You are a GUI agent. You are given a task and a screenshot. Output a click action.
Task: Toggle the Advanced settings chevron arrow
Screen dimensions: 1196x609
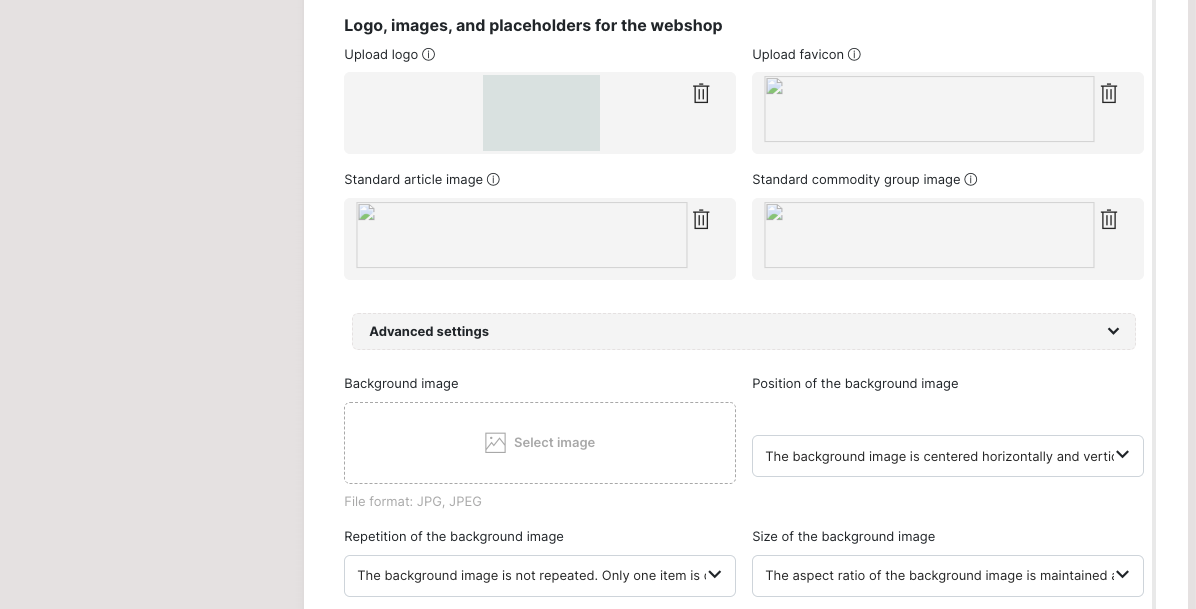(x=1113, y=332)
